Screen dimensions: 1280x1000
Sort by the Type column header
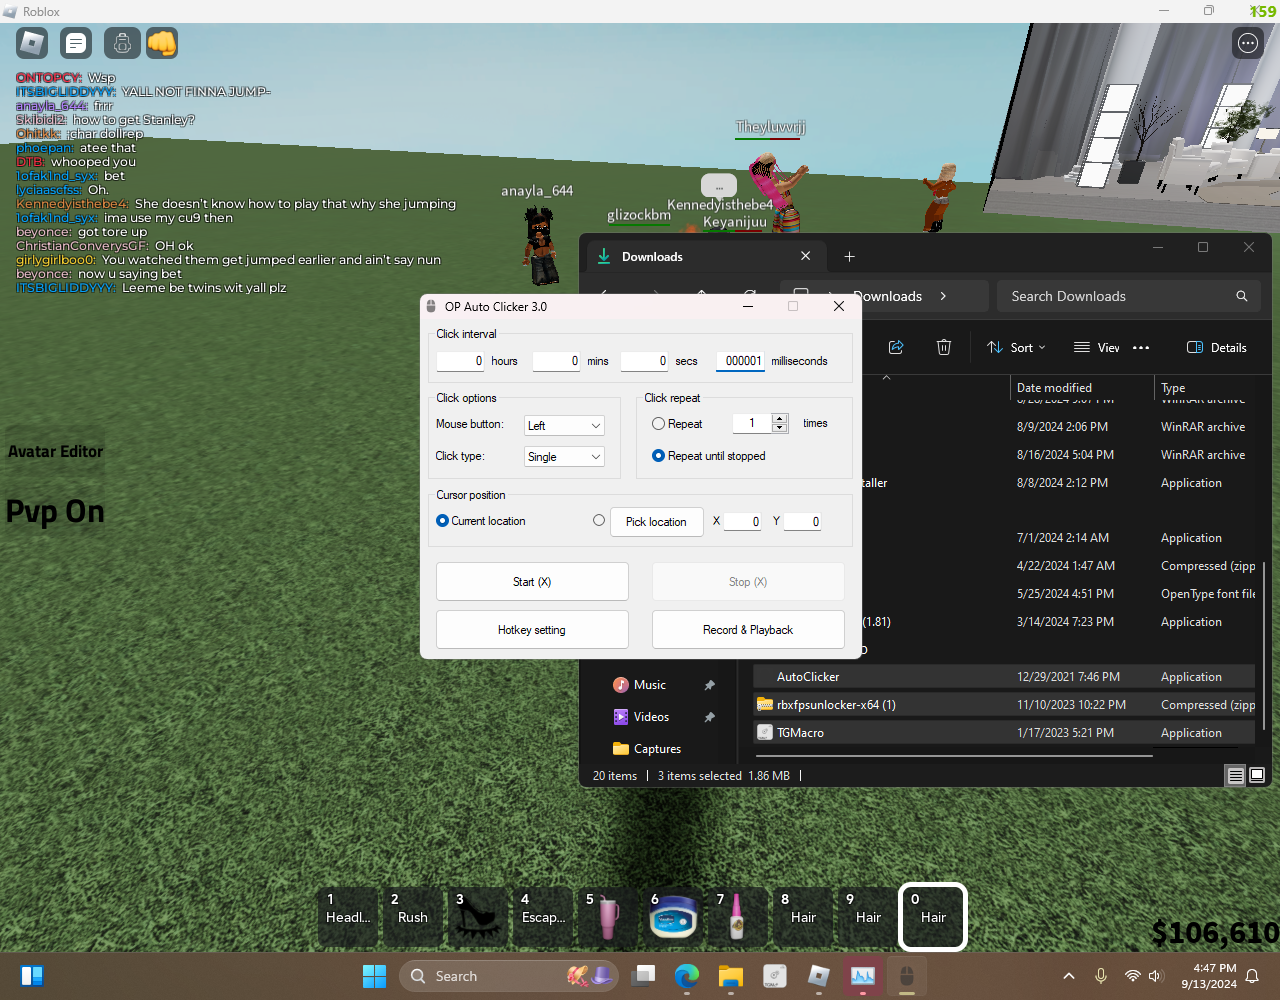point(1206,388)
